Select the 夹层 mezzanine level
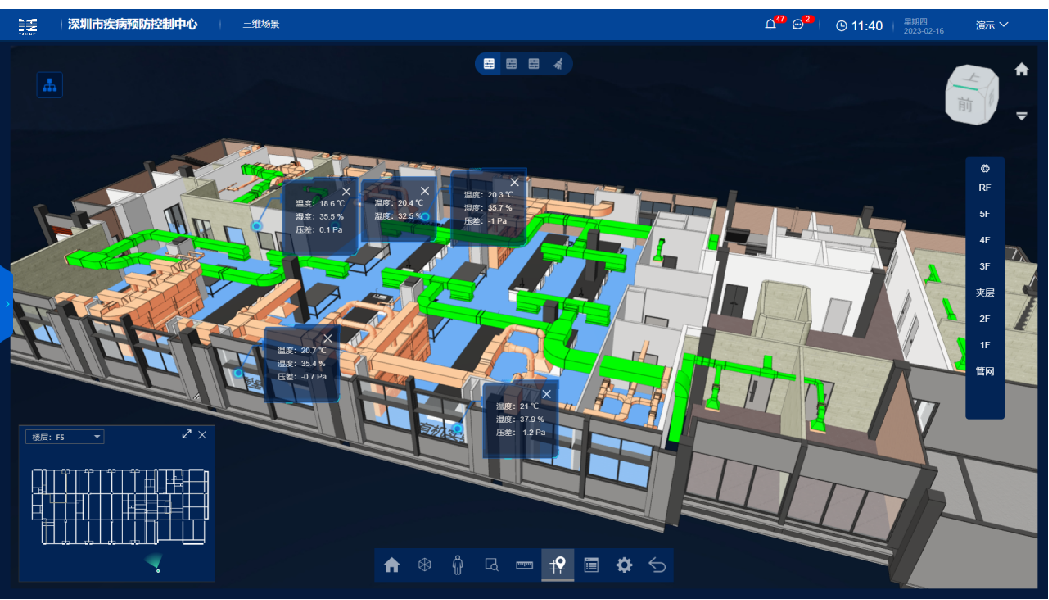Image resolution: width=1049 pixels, height=600 pixels. tap(984, 293)
